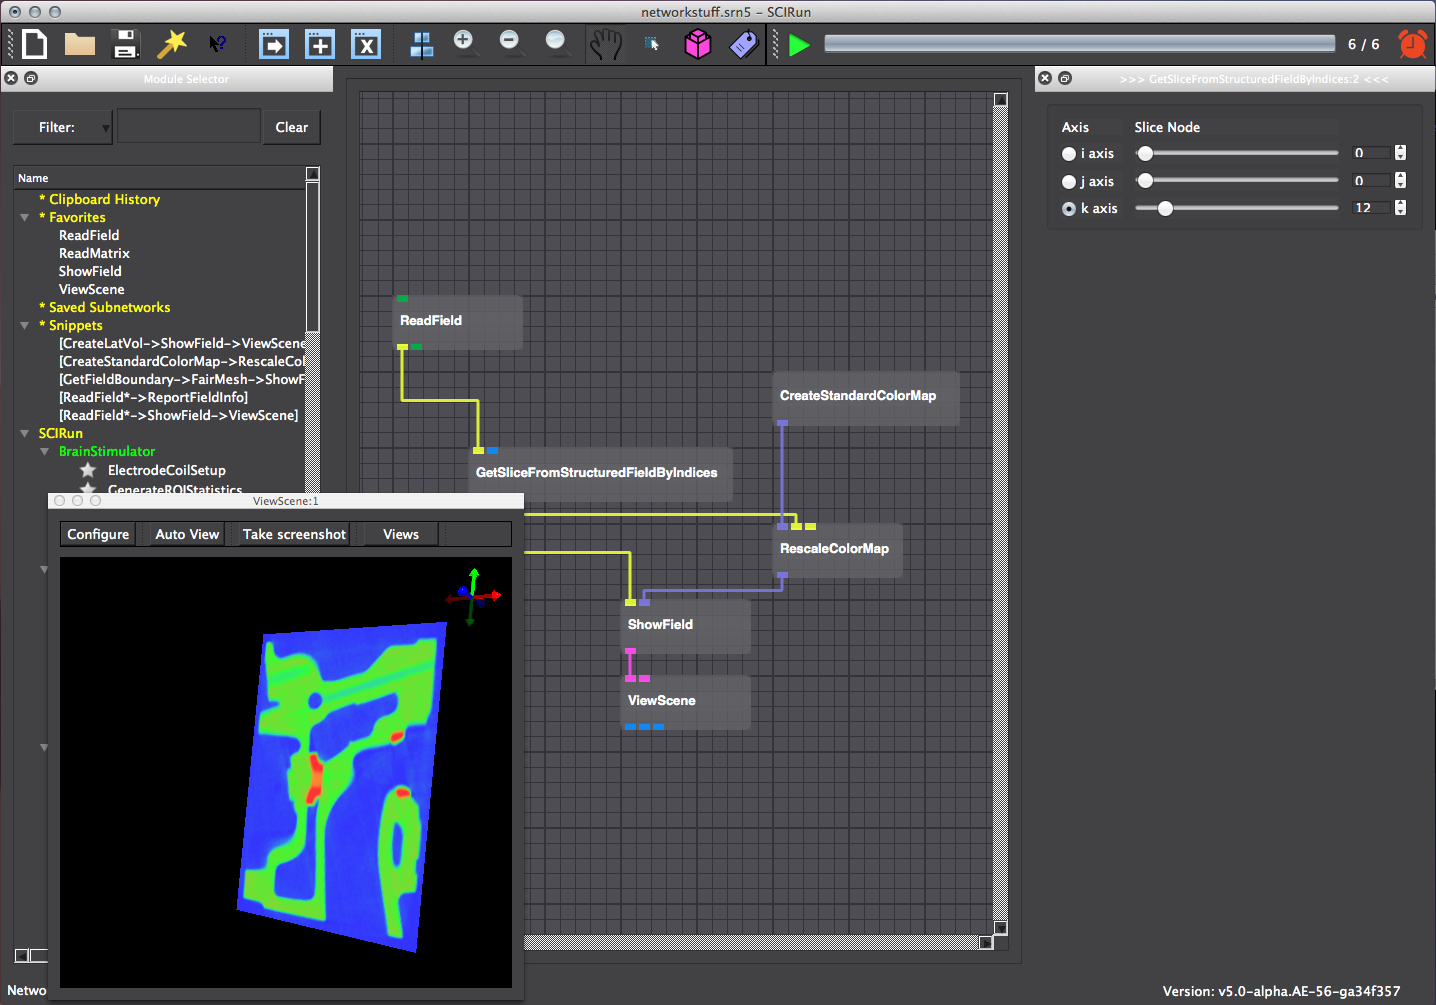Image resolution: width=1436 pixels, height=1005 pixels.
Task: Open a network with the folder icon
Action: 80,44
